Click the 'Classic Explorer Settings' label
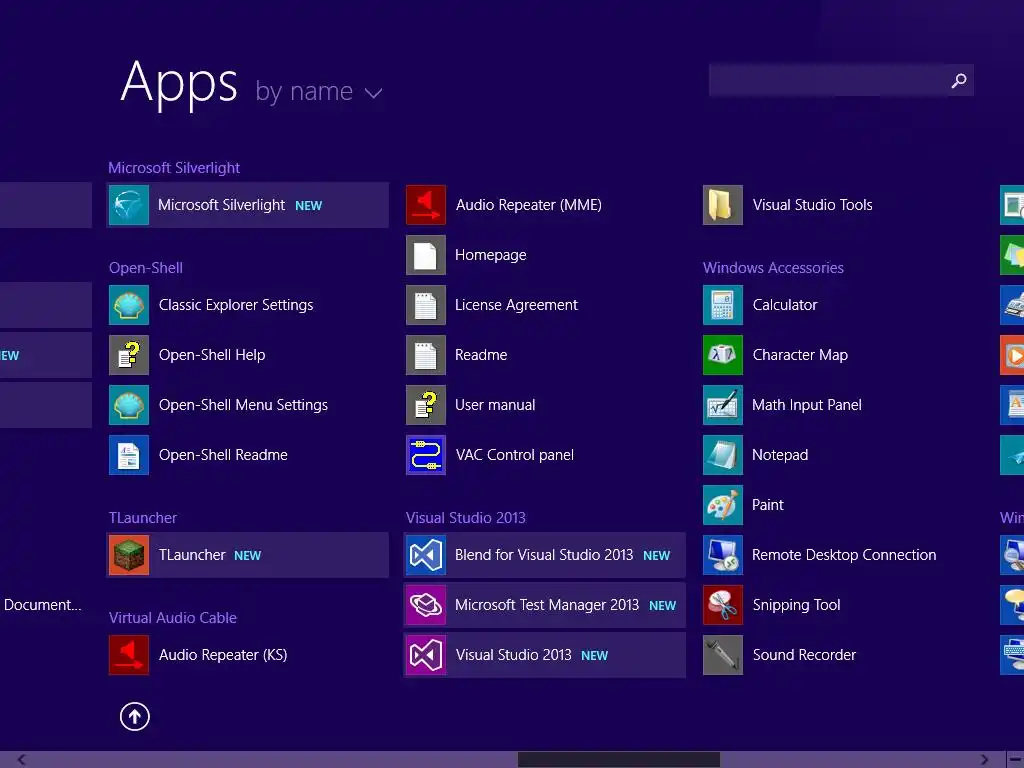 pyautogui.click(x=236, y=305)
